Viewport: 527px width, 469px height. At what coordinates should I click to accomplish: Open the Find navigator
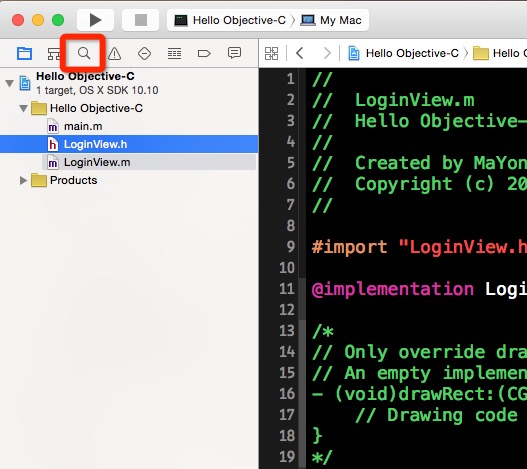pos(84,53)
